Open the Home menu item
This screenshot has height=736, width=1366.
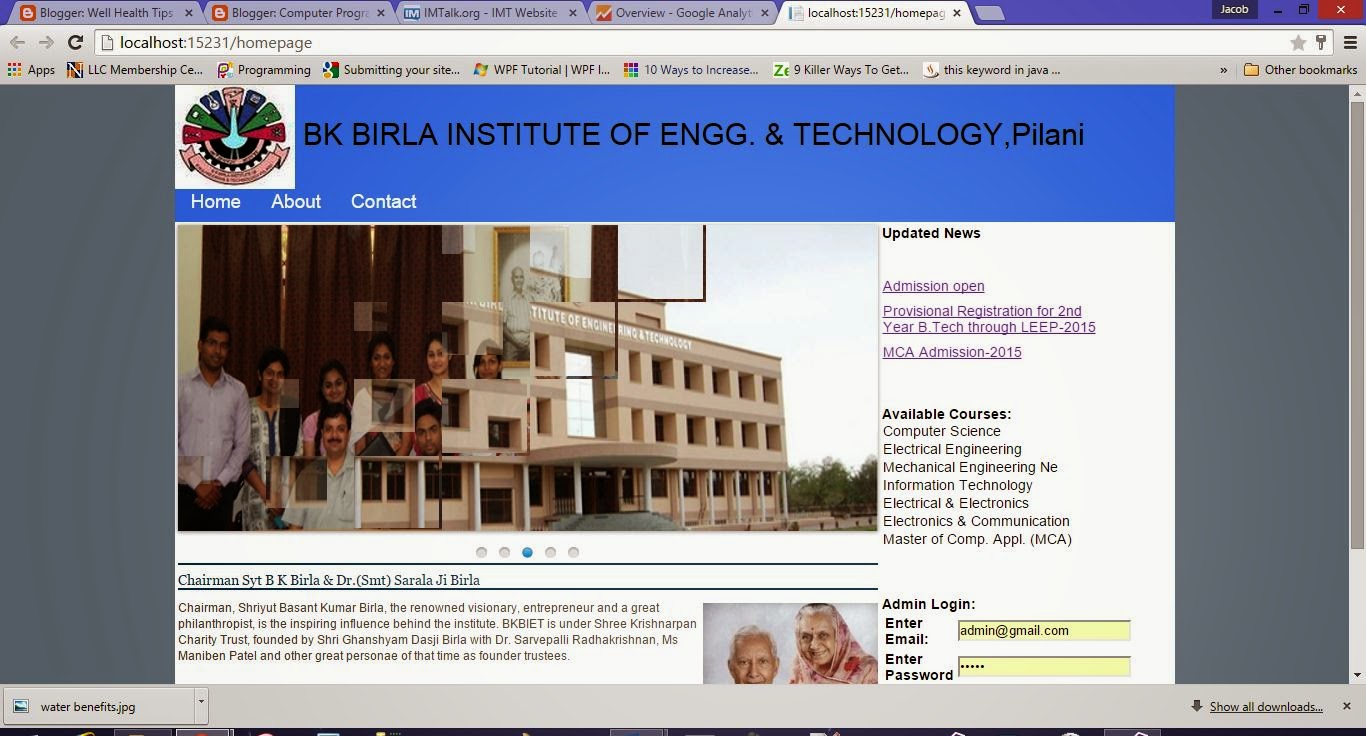(x=216, y=201)
